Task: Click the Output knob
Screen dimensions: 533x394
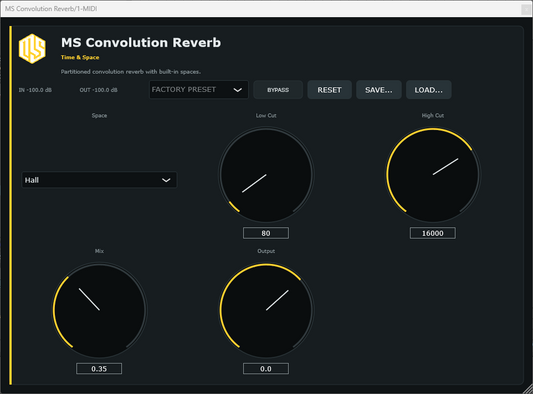Action: click(266, 310)
